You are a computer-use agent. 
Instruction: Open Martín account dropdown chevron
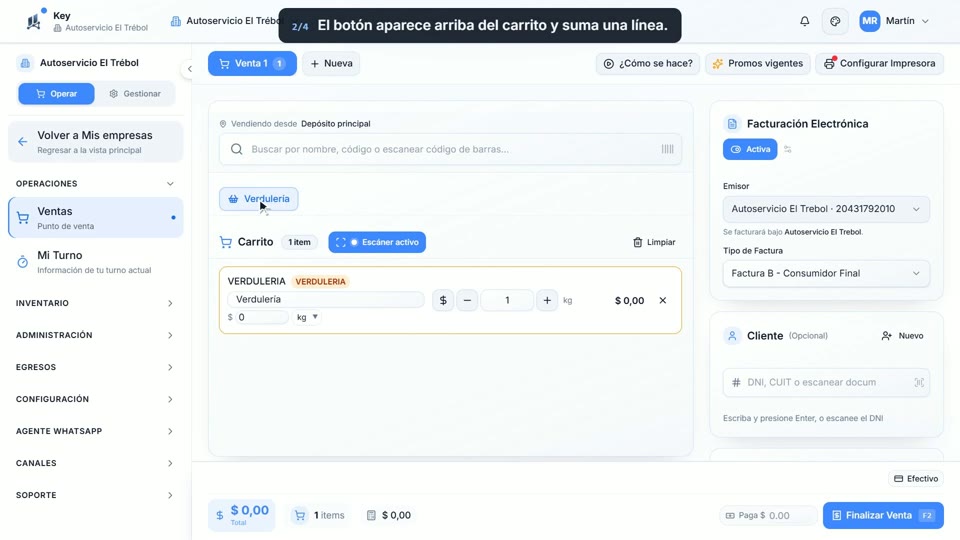coord(925,21)
